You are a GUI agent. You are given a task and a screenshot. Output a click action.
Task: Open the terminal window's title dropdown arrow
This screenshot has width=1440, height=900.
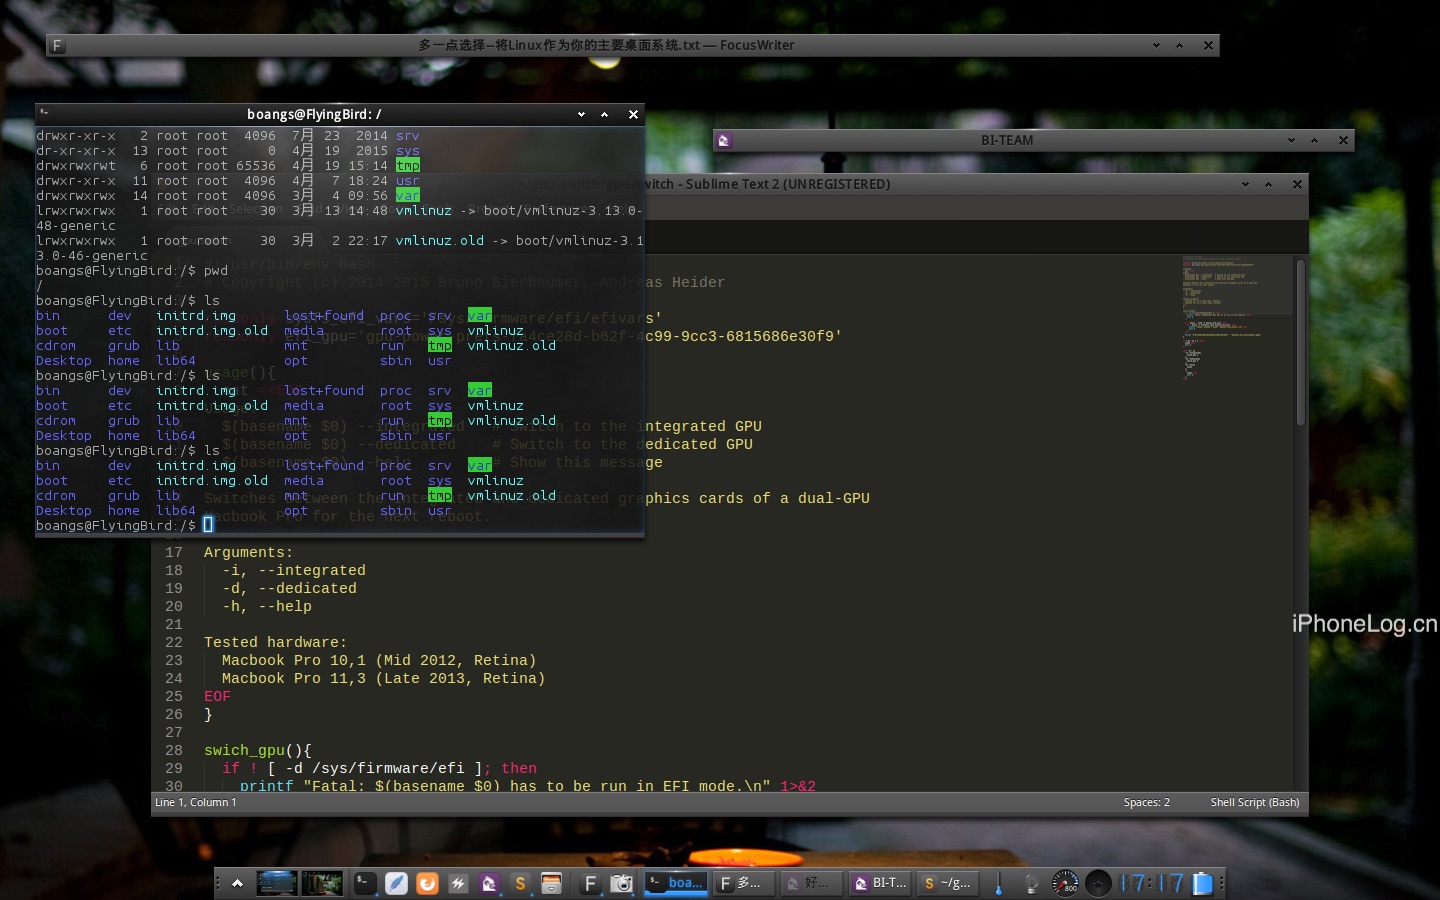[x=581, y=115]
